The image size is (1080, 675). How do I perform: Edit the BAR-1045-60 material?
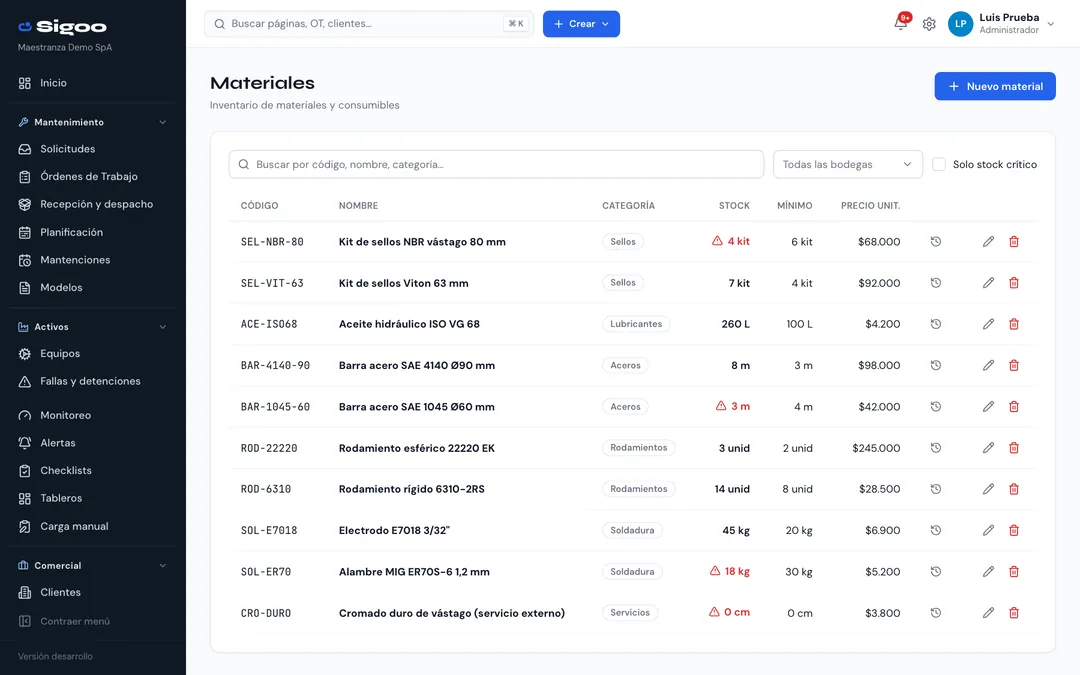pyautogui.click(x=988, y=407)
